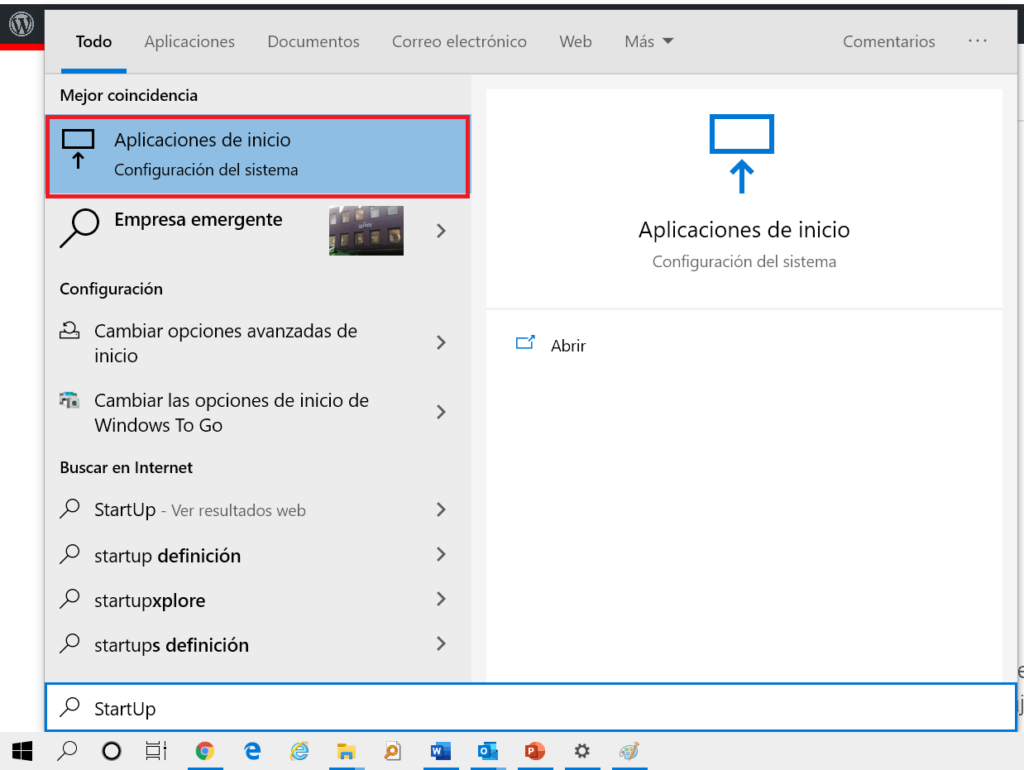This screenshot has height=770, width=1024.
Task: Open Outlook from the taskbar
Action: 488,751
